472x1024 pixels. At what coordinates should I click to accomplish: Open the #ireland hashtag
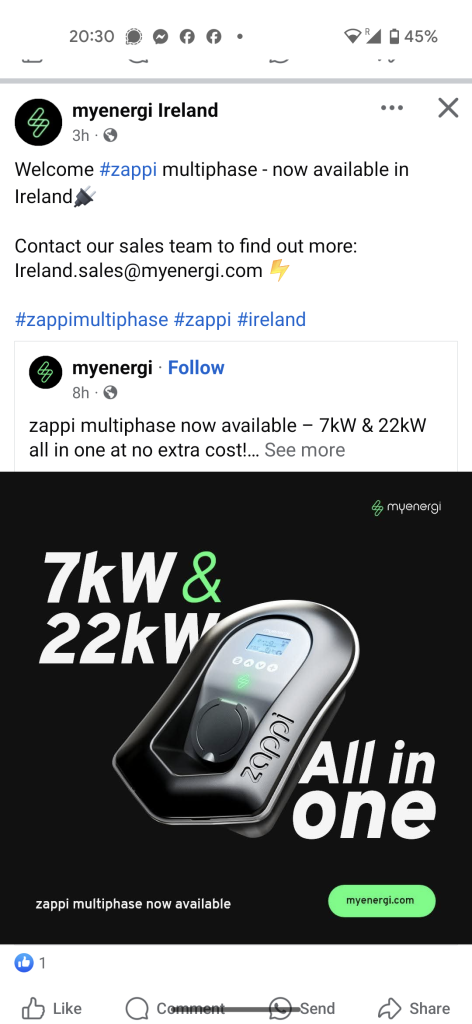point(272,319)
